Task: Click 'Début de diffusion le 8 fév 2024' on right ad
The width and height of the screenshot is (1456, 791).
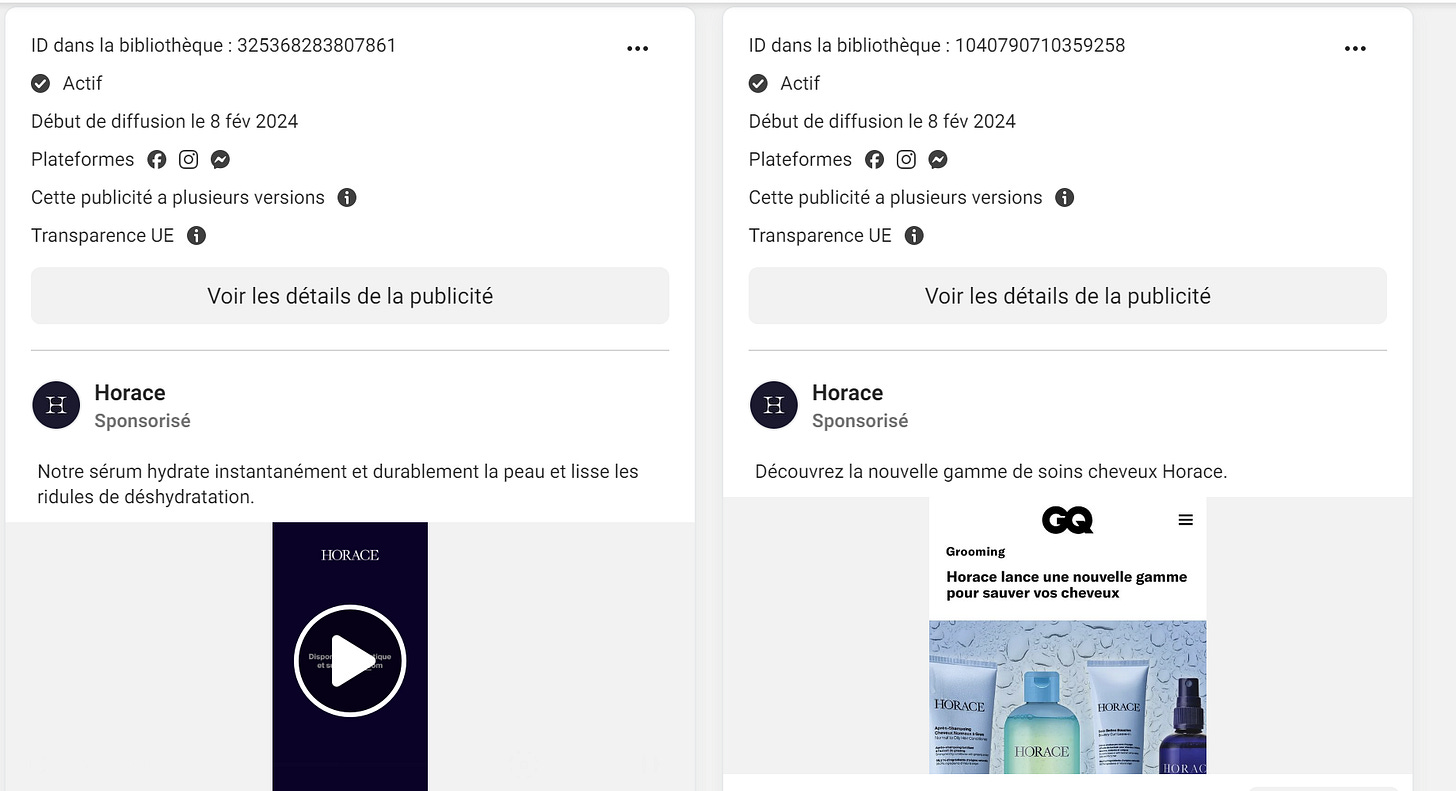Action: click(x=882, y=121)
